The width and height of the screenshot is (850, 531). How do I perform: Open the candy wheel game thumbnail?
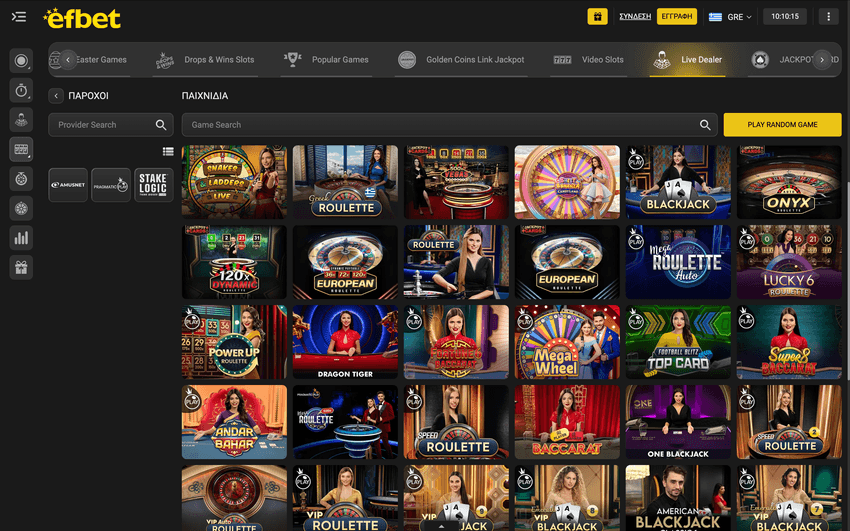[567, 182]
